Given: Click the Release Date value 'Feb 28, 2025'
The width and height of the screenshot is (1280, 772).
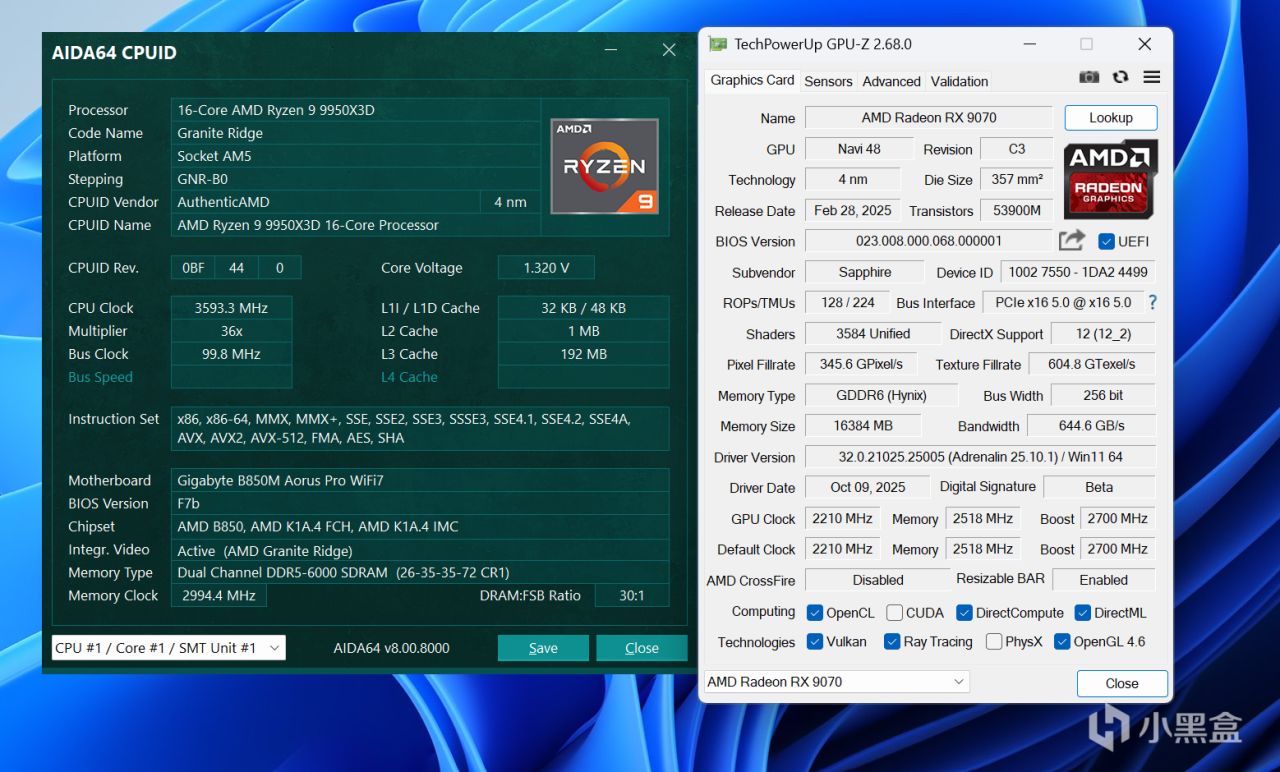Looking at the screenshot, I should [853, 211].
